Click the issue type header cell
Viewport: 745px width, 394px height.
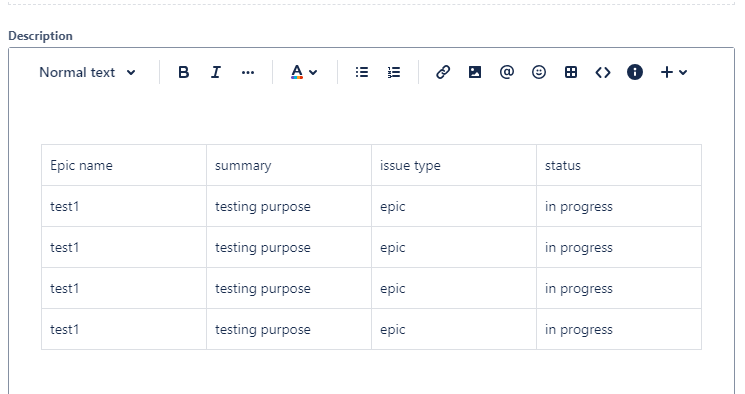pos(454,165)
